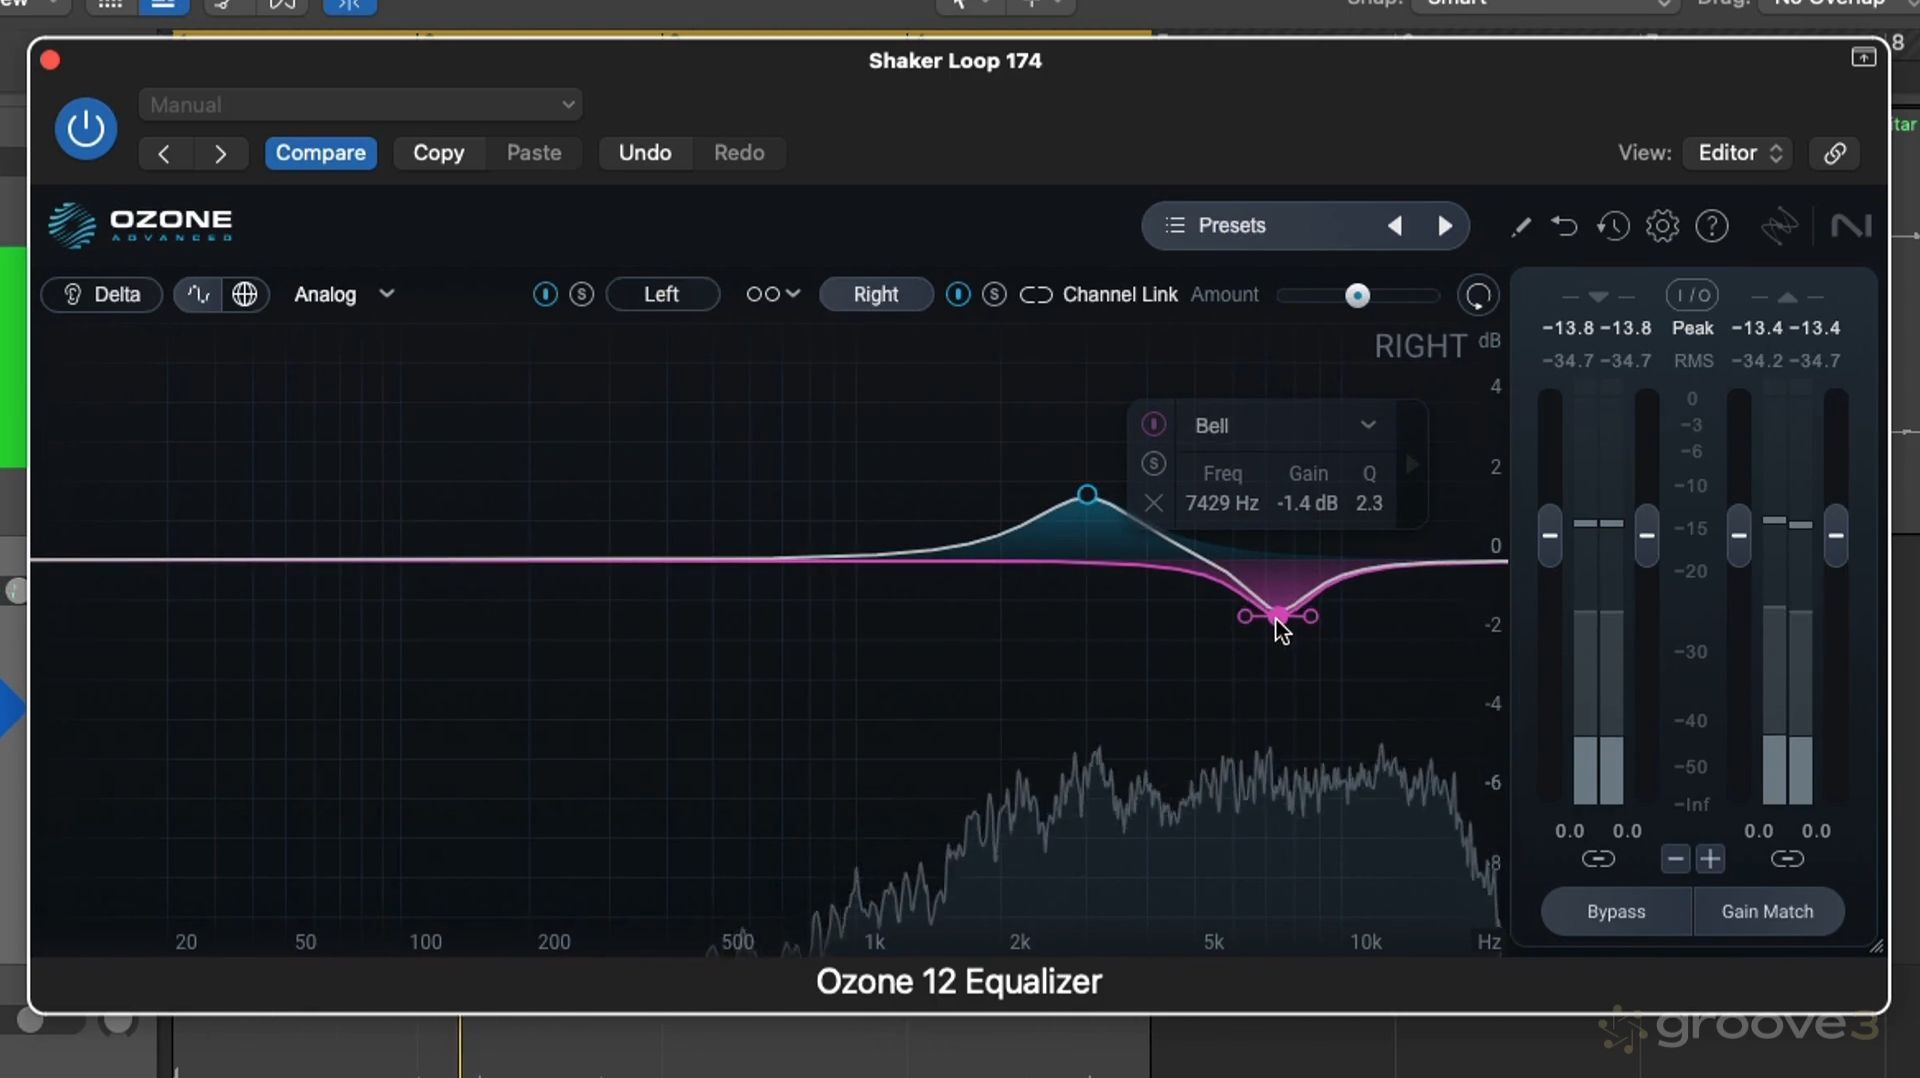Click the right output gain slider handle
Image resolution: width=1920 pixels, height=1078 pixels.
1836,536
